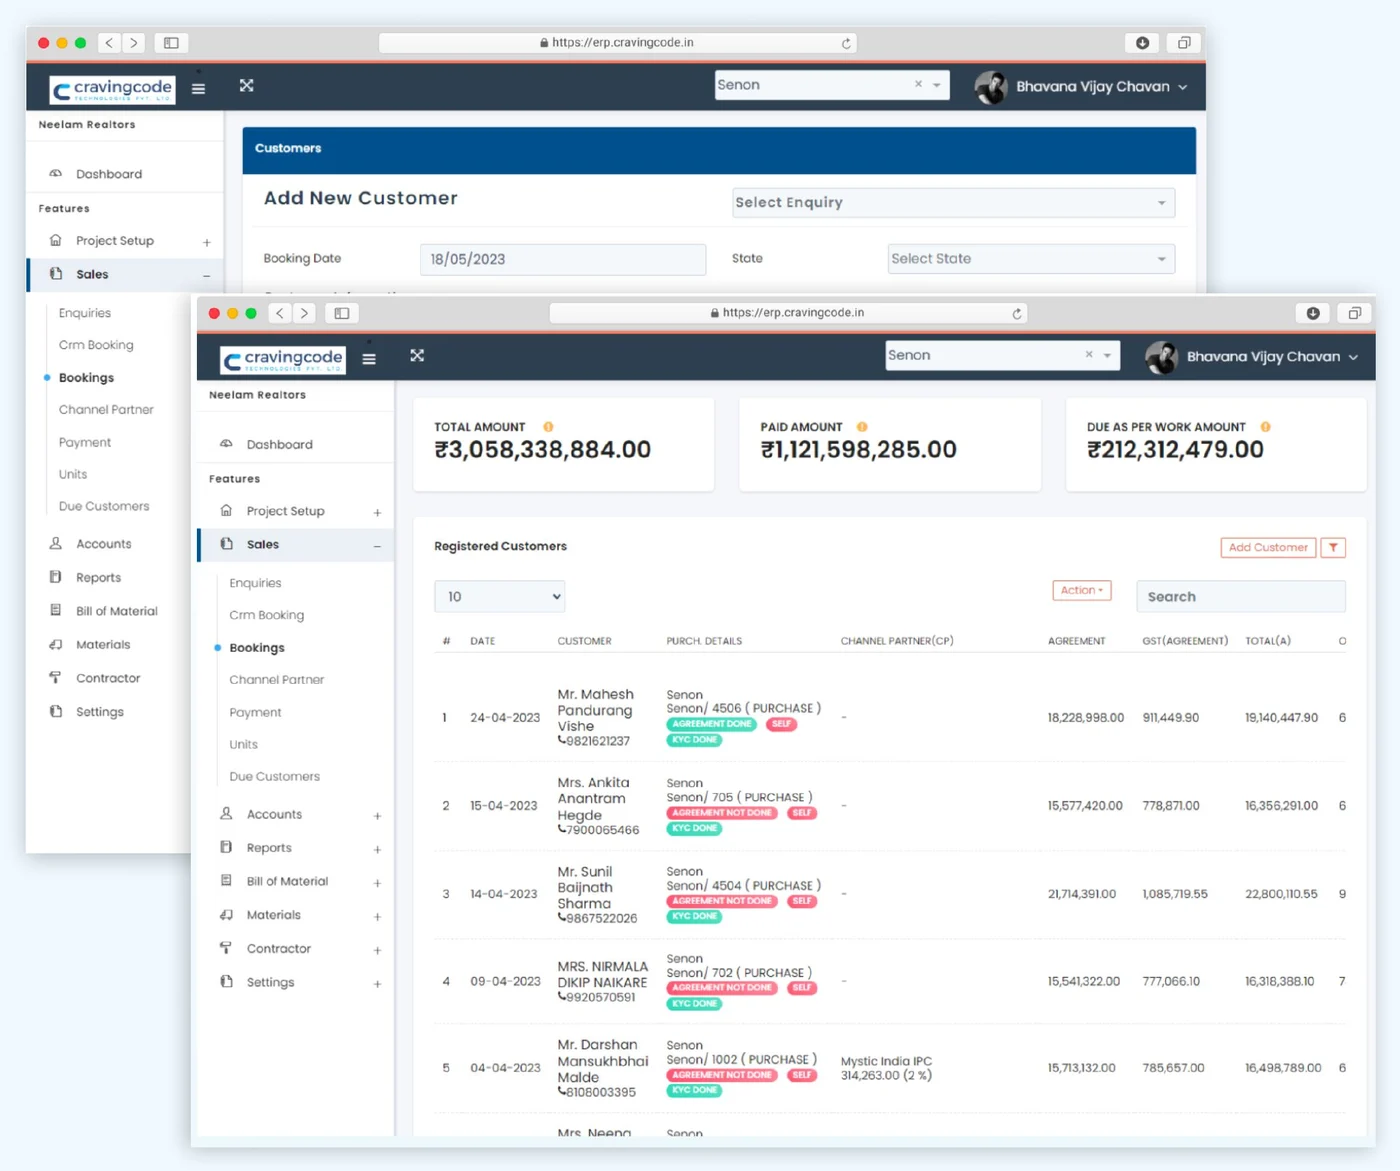
Task: Clear Senon project selection in back window
Action: [x=918, y=85]
